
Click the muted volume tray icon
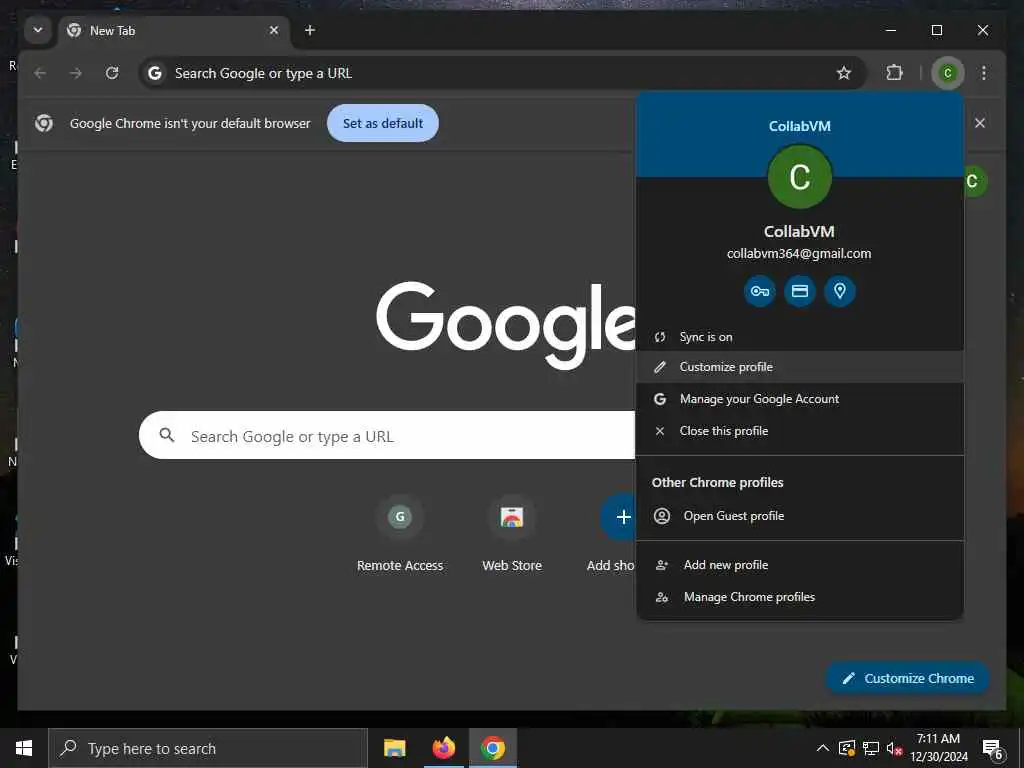(x=894, y=748)
